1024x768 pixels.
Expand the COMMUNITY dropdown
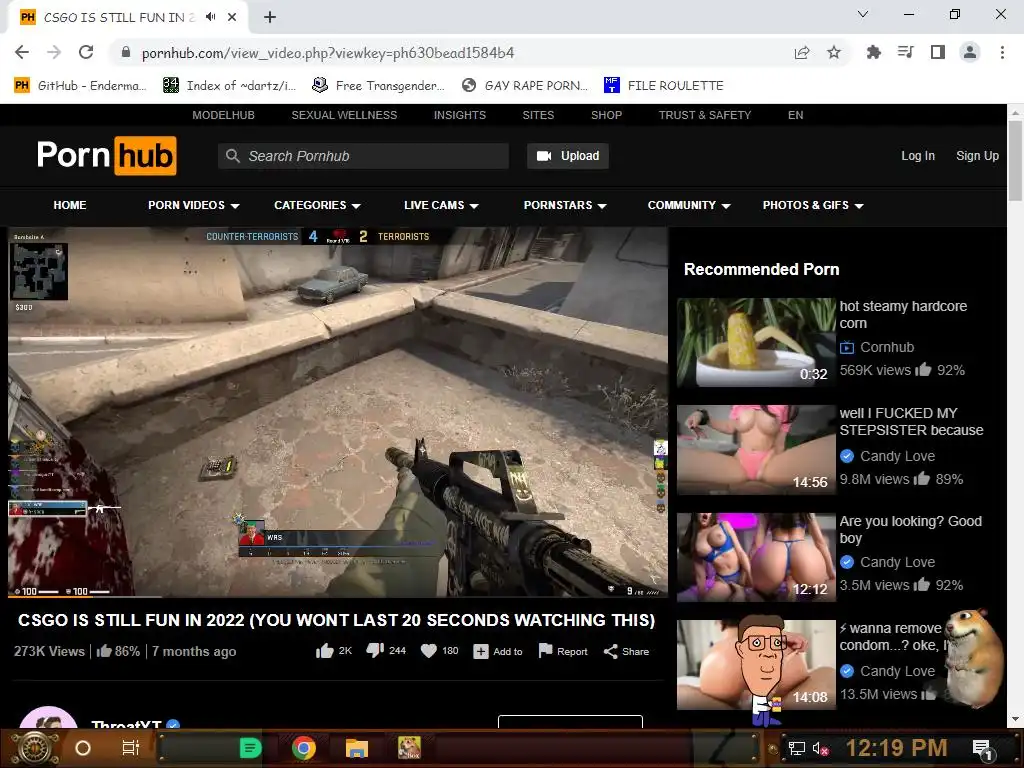[688, 205]
